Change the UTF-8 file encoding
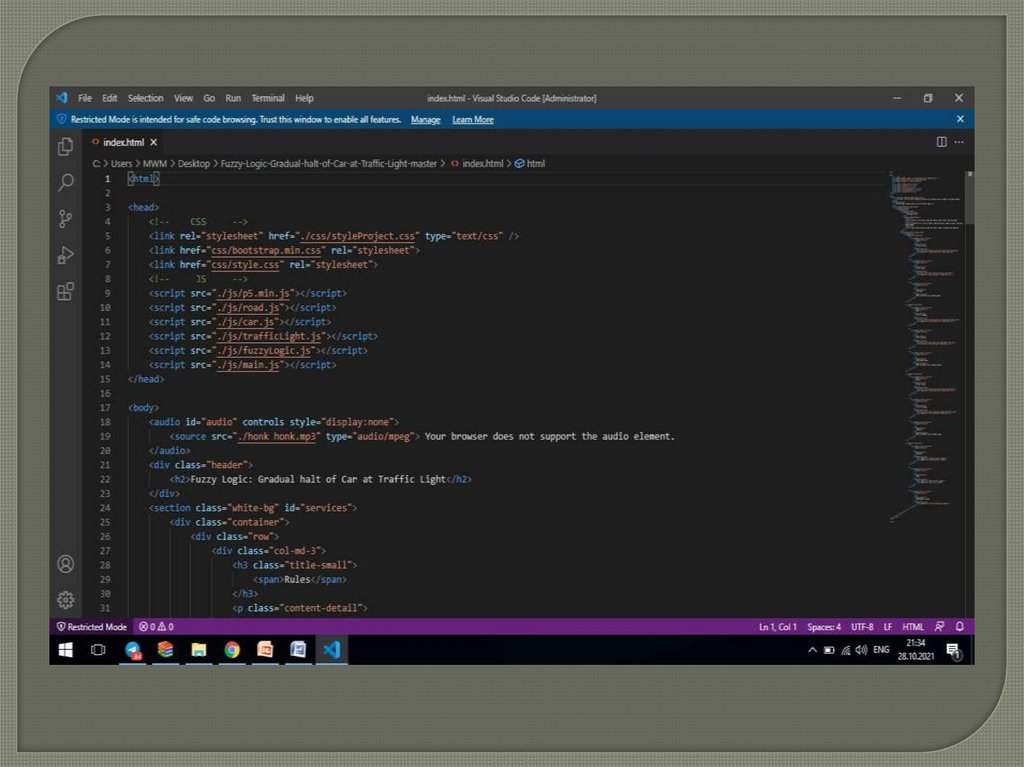The image size is (1024, 767). (861, 627)
